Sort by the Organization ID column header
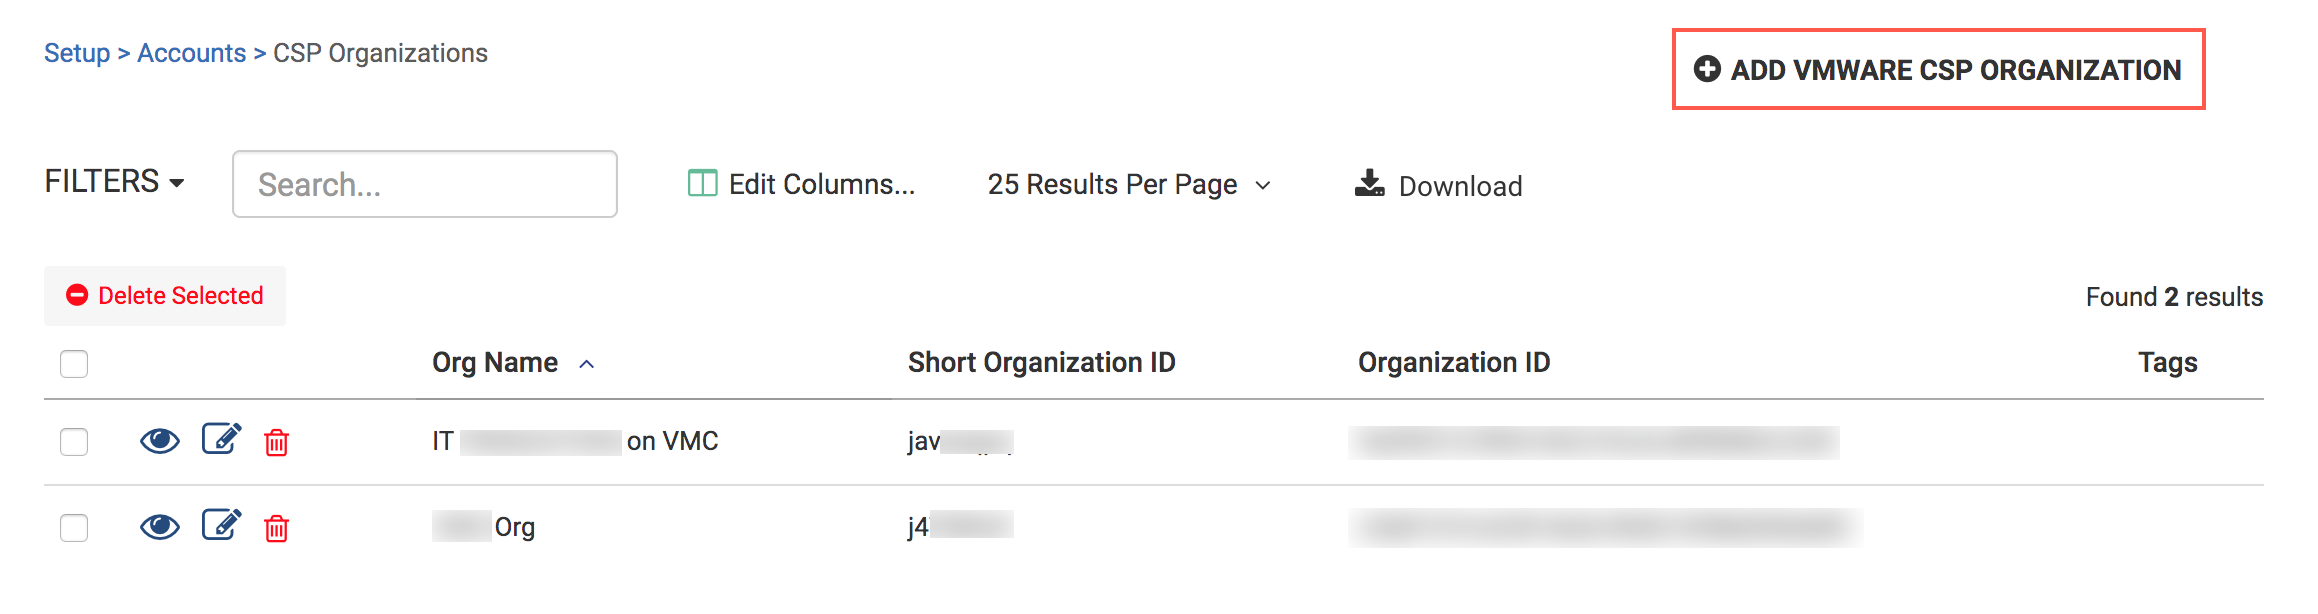 tap(1453, 362)
